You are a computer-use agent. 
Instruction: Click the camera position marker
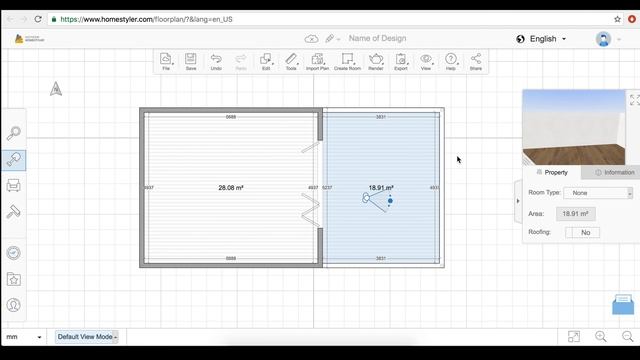click(x=366, y=198)
